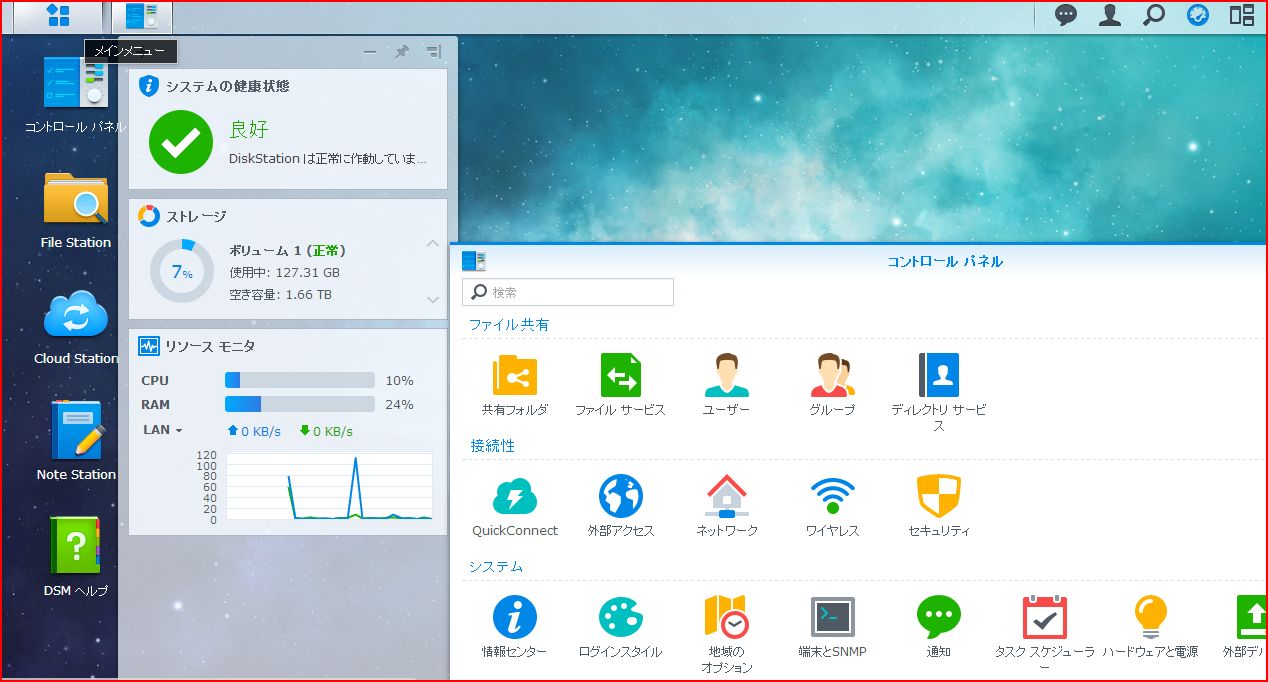1268x682 pixels.
Task: Click the コントロール パネル window title
Action: [945, 262]
